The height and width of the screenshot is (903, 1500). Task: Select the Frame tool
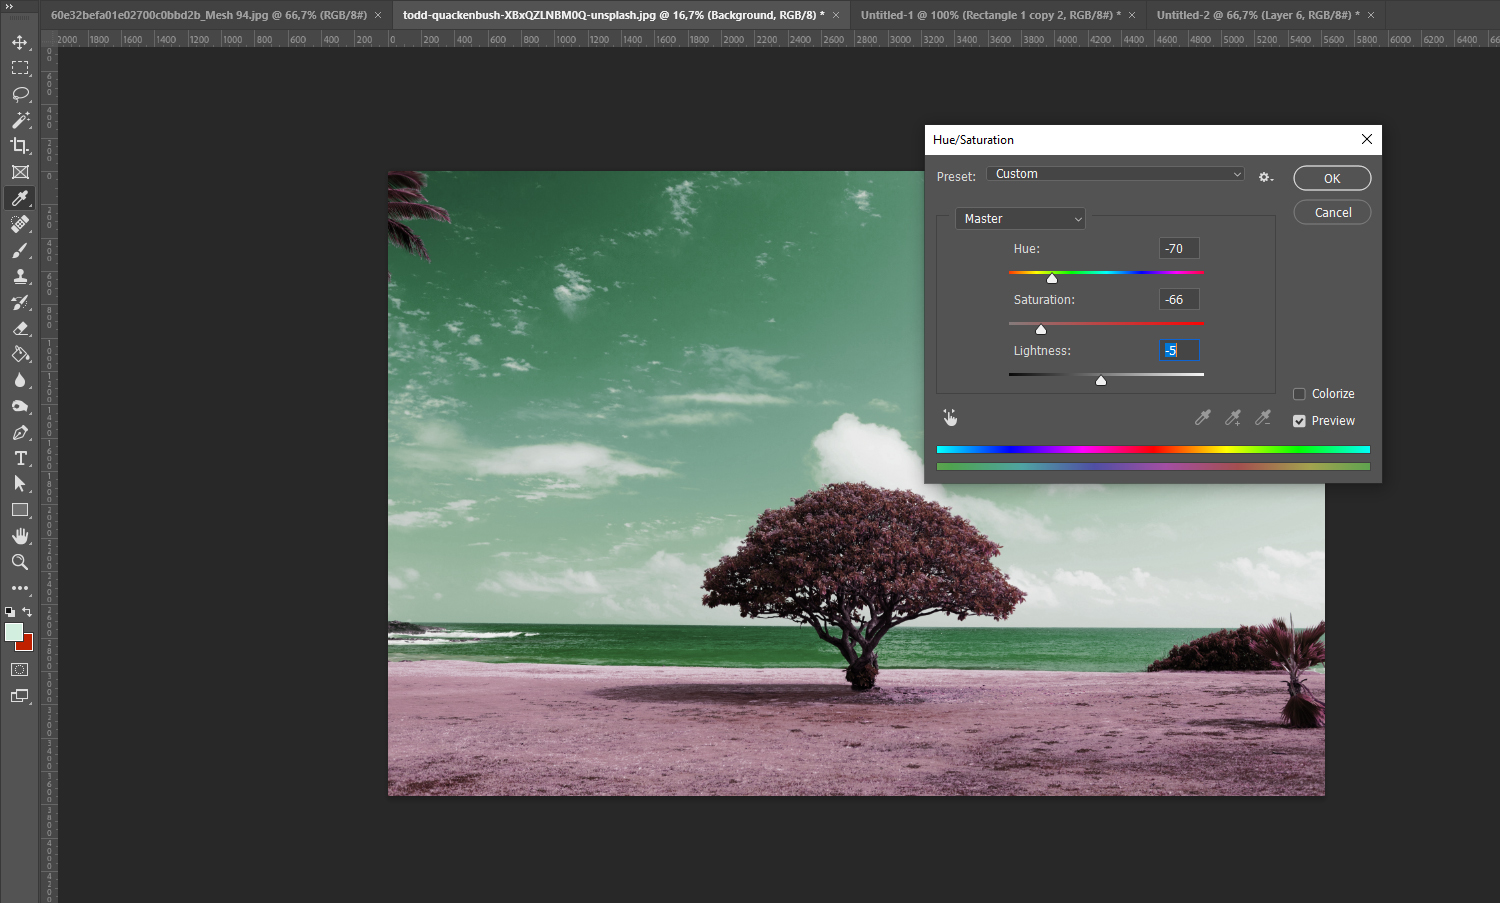tap(20, 172)
